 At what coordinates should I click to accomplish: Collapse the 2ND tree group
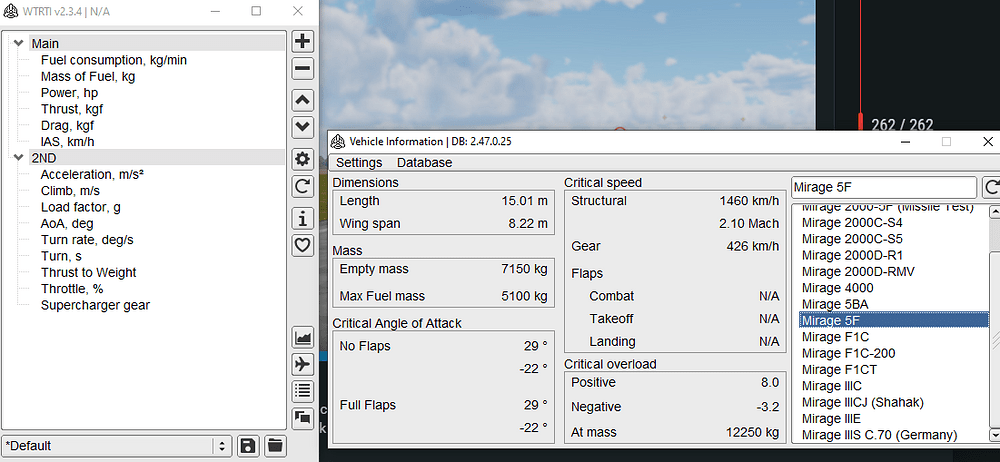click(18, 158)
